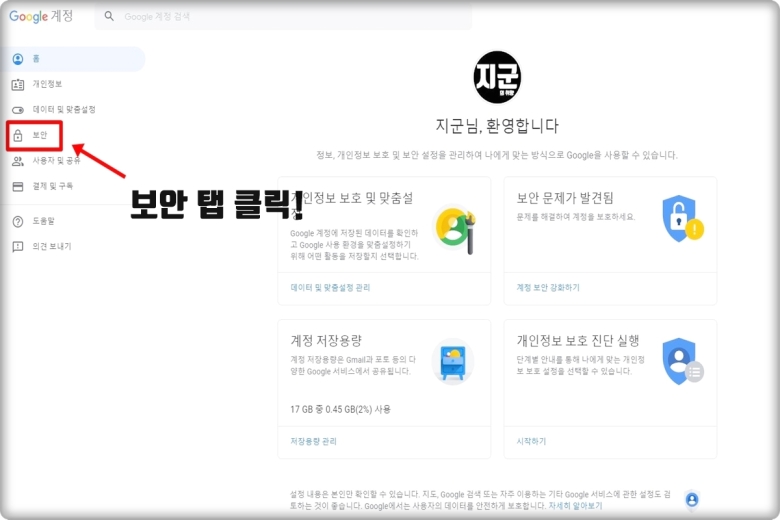Click 시작하기 for privacy checkup
The image size is (780, 520).
[x=531, y=441]
